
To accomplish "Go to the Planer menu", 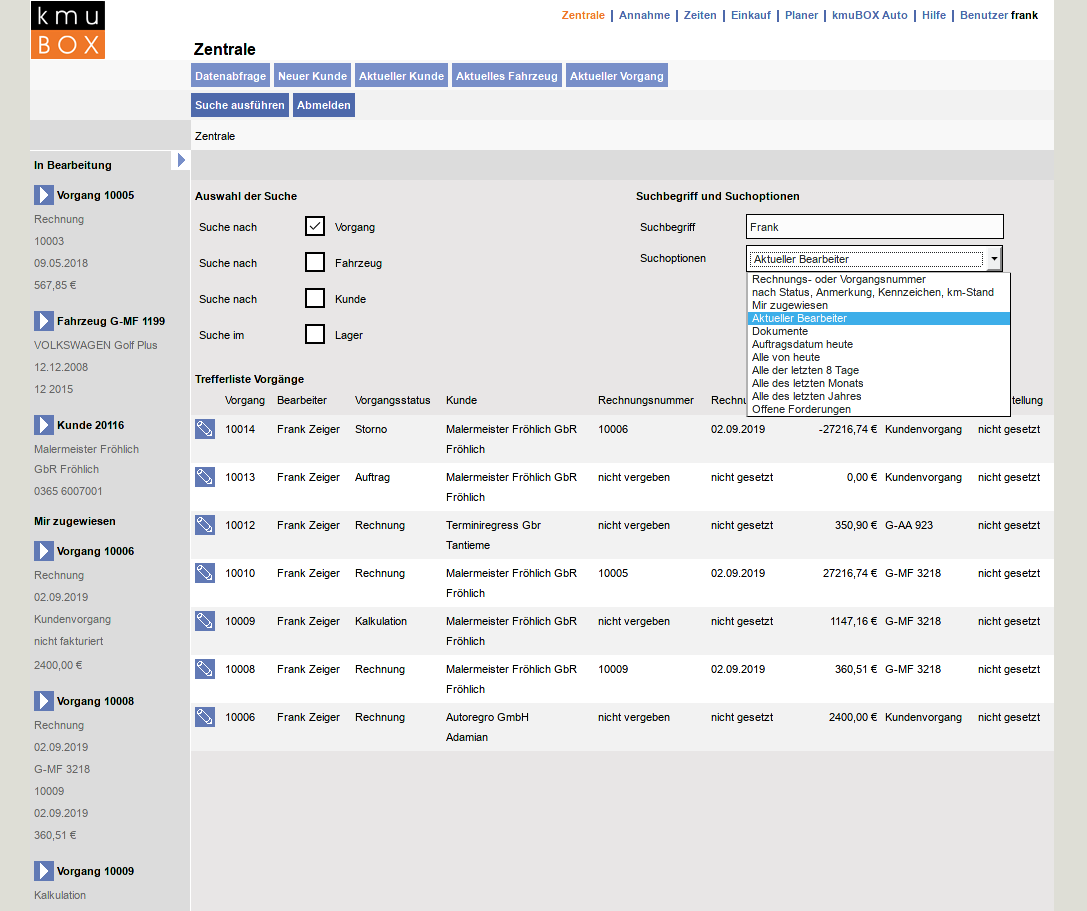I will point(801,15).
